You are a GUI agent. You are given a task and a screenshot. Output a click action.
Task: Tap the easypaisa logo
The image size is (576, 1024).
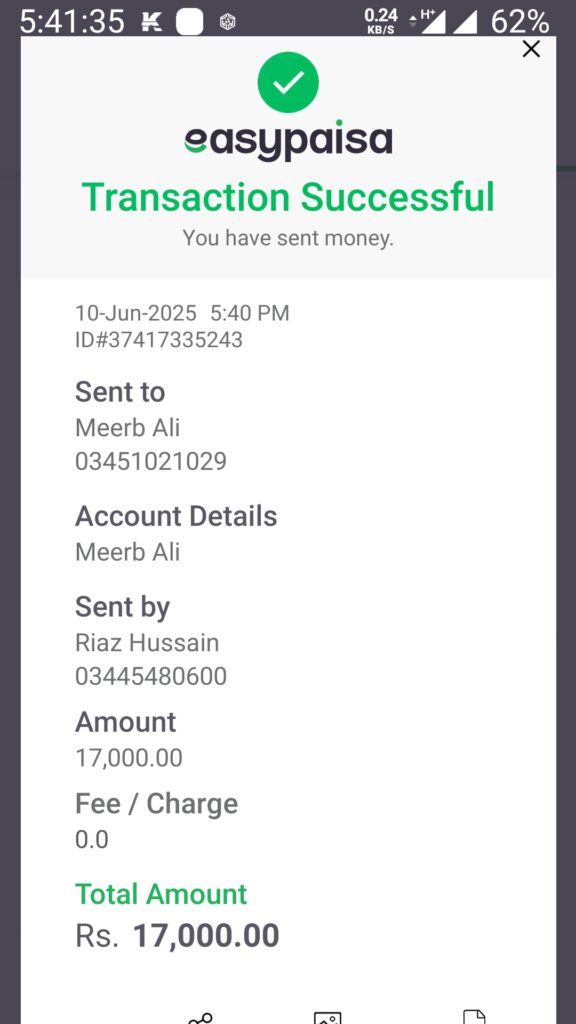(288, 140)
